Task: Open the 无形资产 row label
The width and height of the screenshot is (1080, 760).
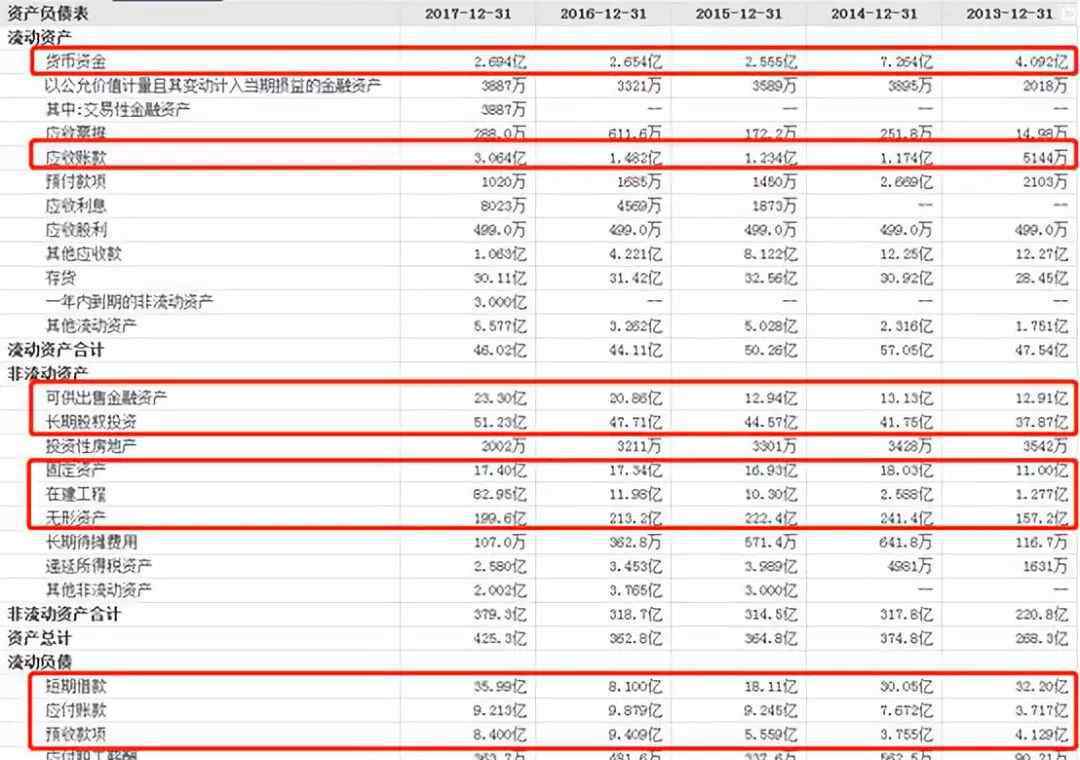Action: tap(76, 517)
